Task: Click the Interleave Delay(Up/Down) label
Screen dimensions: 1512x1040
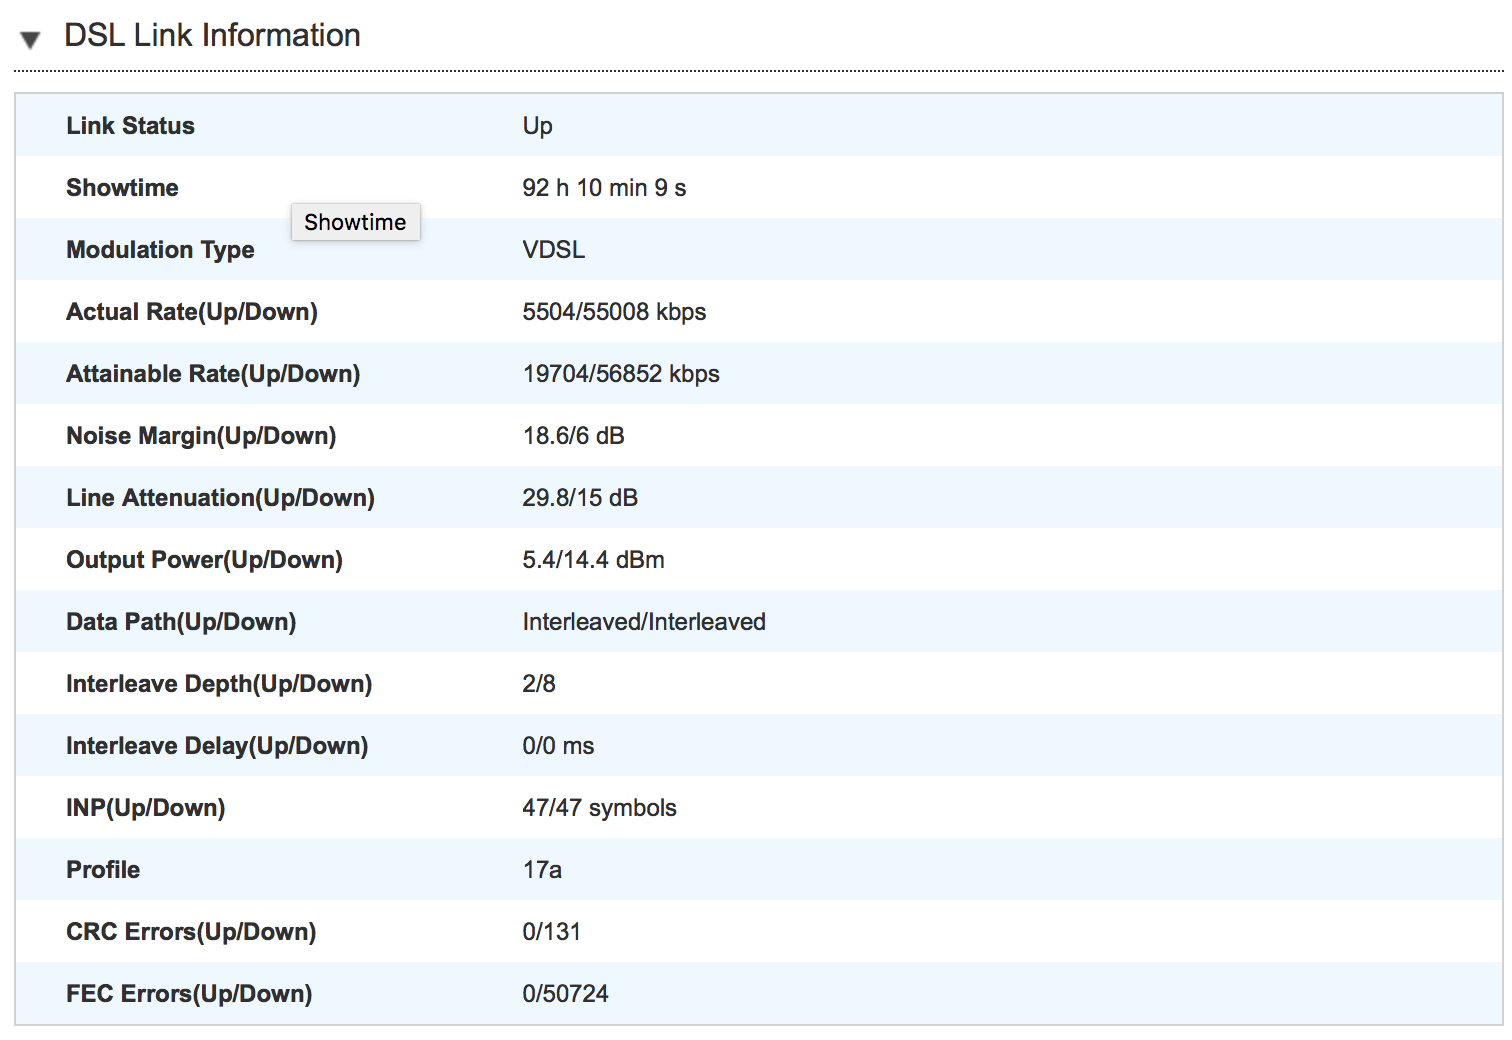Action: point(216,746)
